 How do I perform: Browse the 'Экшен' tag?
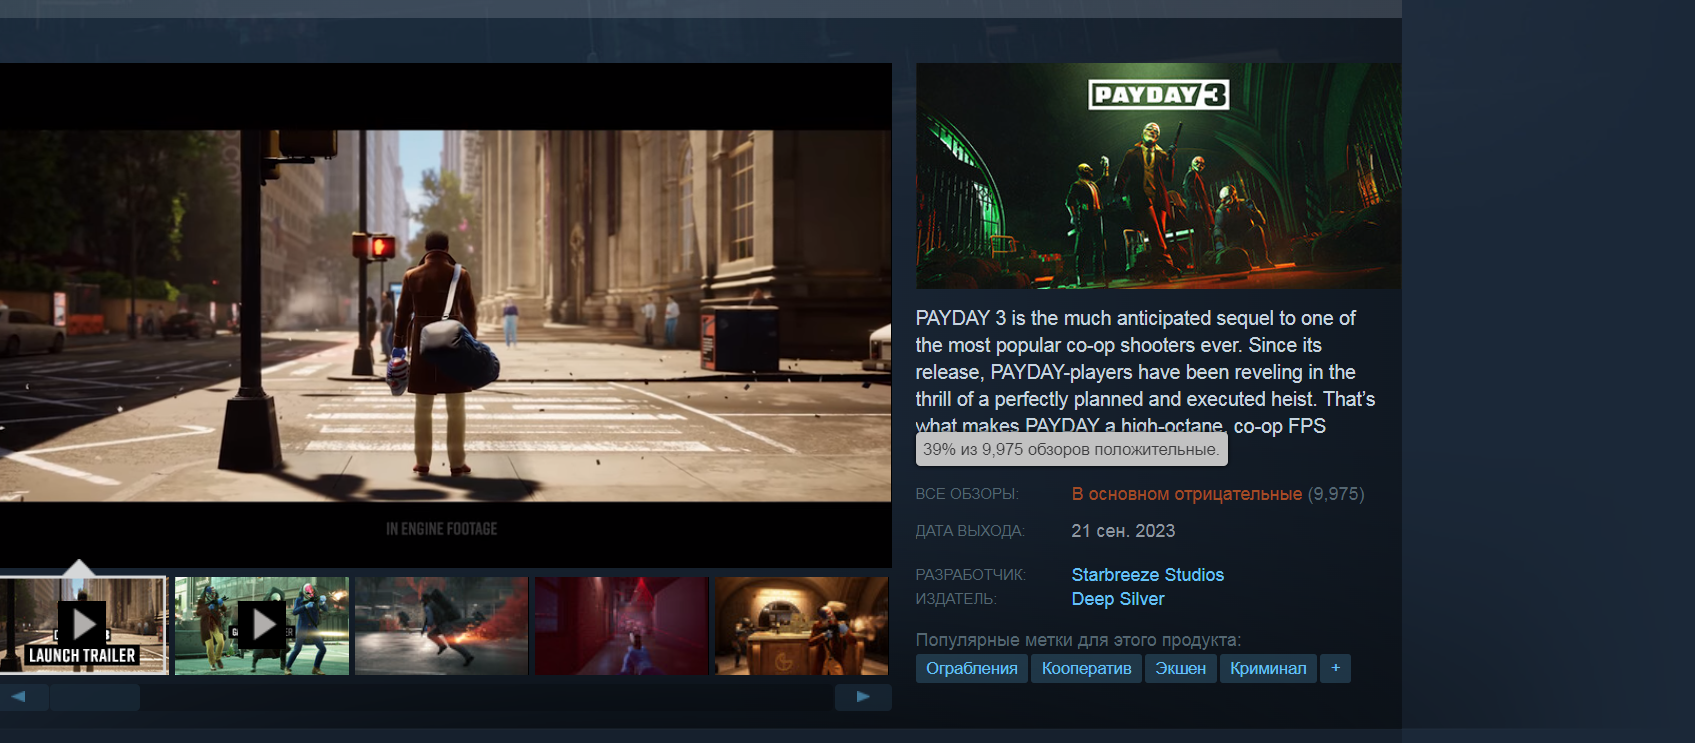[x=1180, y=668]
